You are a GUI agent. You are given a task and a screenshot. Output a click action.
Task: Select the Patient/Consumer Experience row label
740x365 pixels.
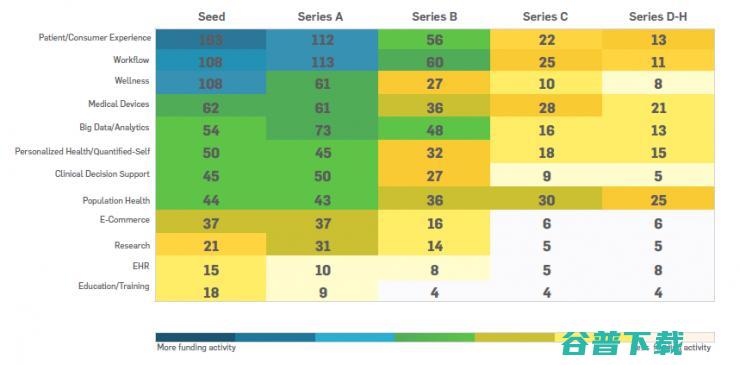pos(95,38)
